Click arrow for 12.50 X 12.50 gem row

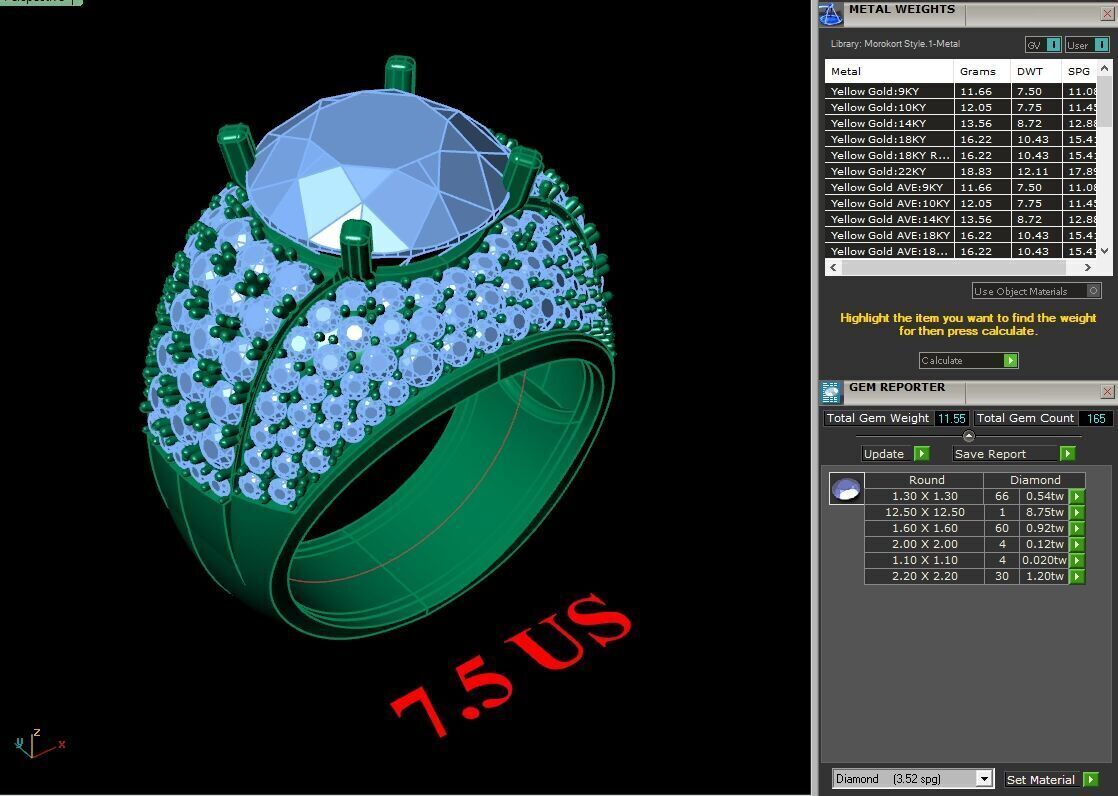click(1077, 512)
